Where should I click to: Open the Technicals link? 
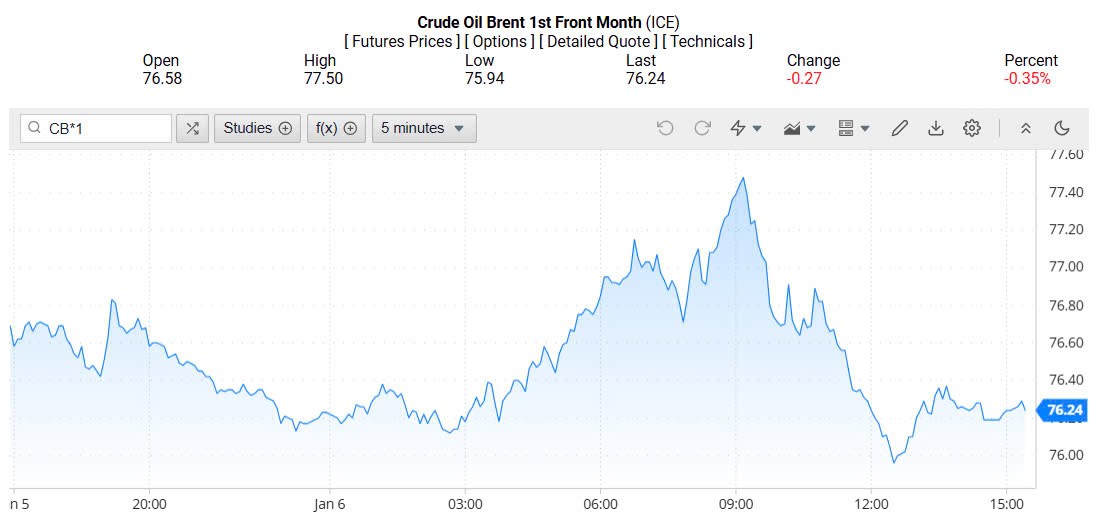[707, 41]
